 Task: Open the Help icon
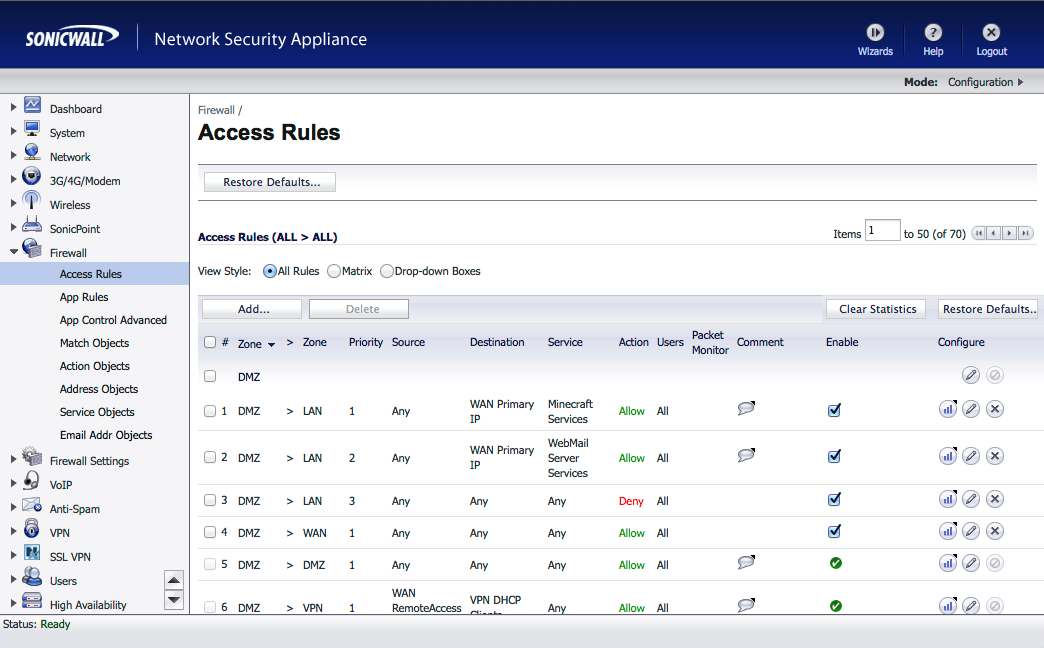click(x=933, y=32)
